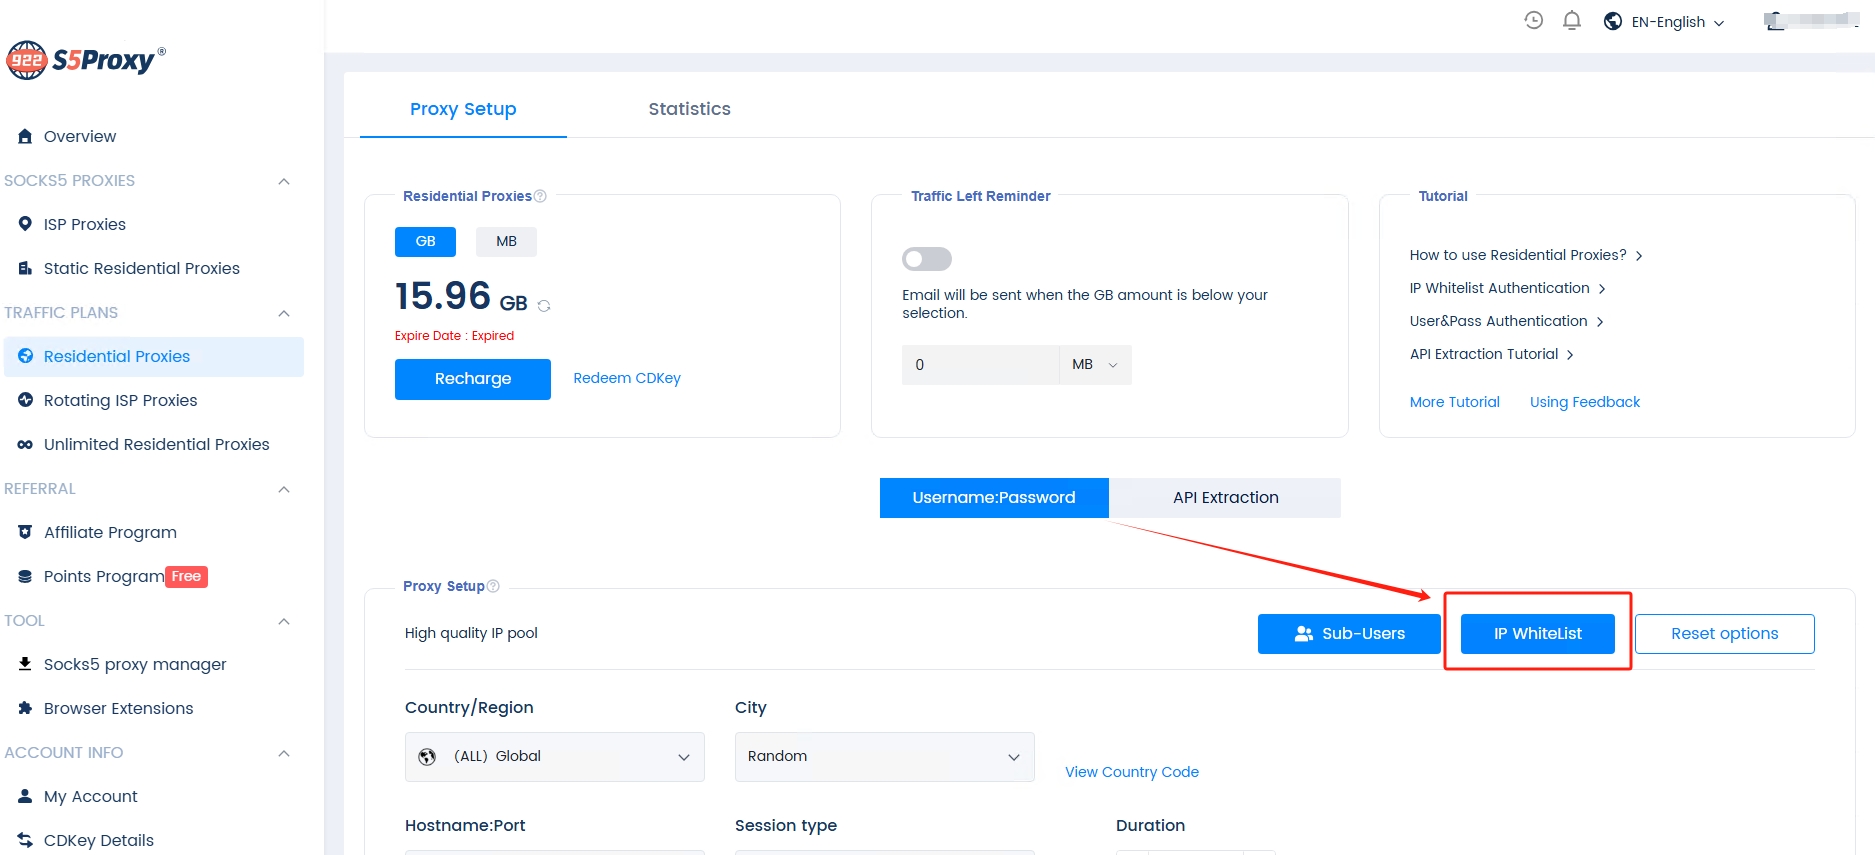Open the EN-English language selector
Viewport: 1875px width, 855px height.
pos(1665,22)
